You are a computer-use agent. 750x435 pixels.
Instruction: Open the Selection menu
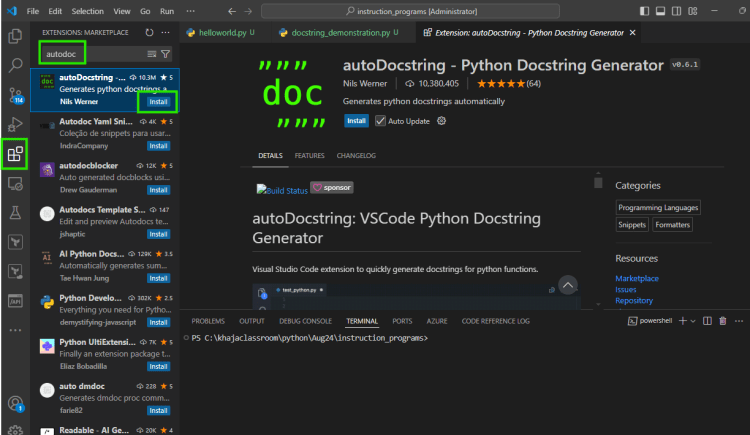click(88, 11)
